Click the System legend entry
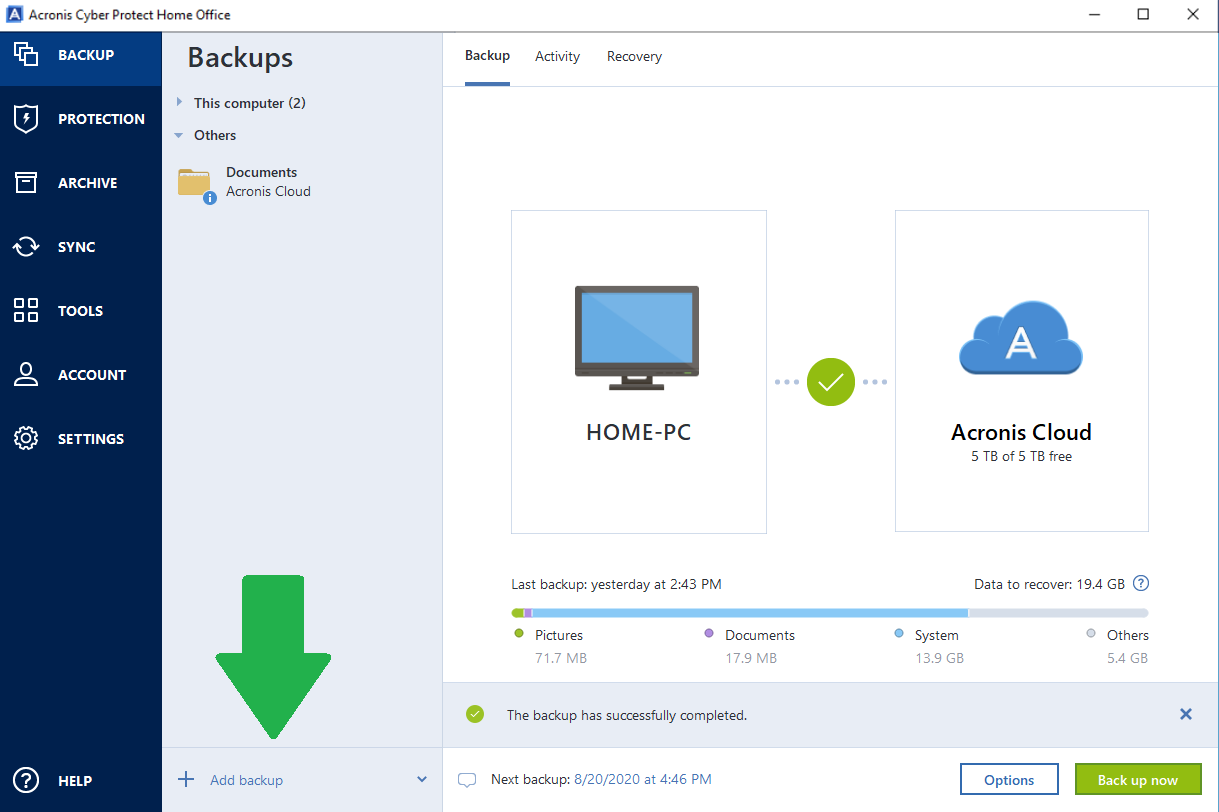The width and height of the screenshot is (1219, 812). [937, 635]
